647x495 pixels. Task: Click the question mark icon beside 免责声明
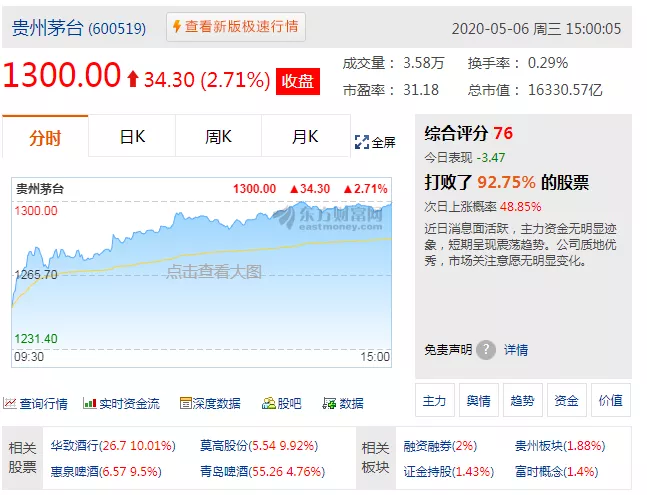point(485,350)
